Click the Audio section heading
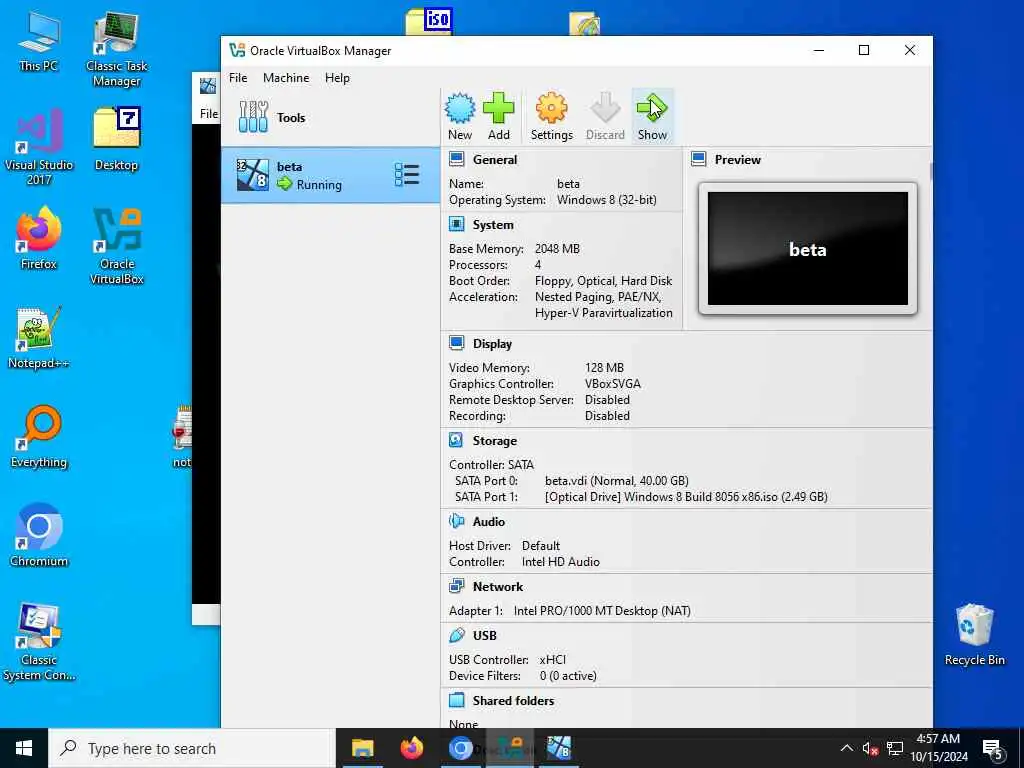 (488, 521)
